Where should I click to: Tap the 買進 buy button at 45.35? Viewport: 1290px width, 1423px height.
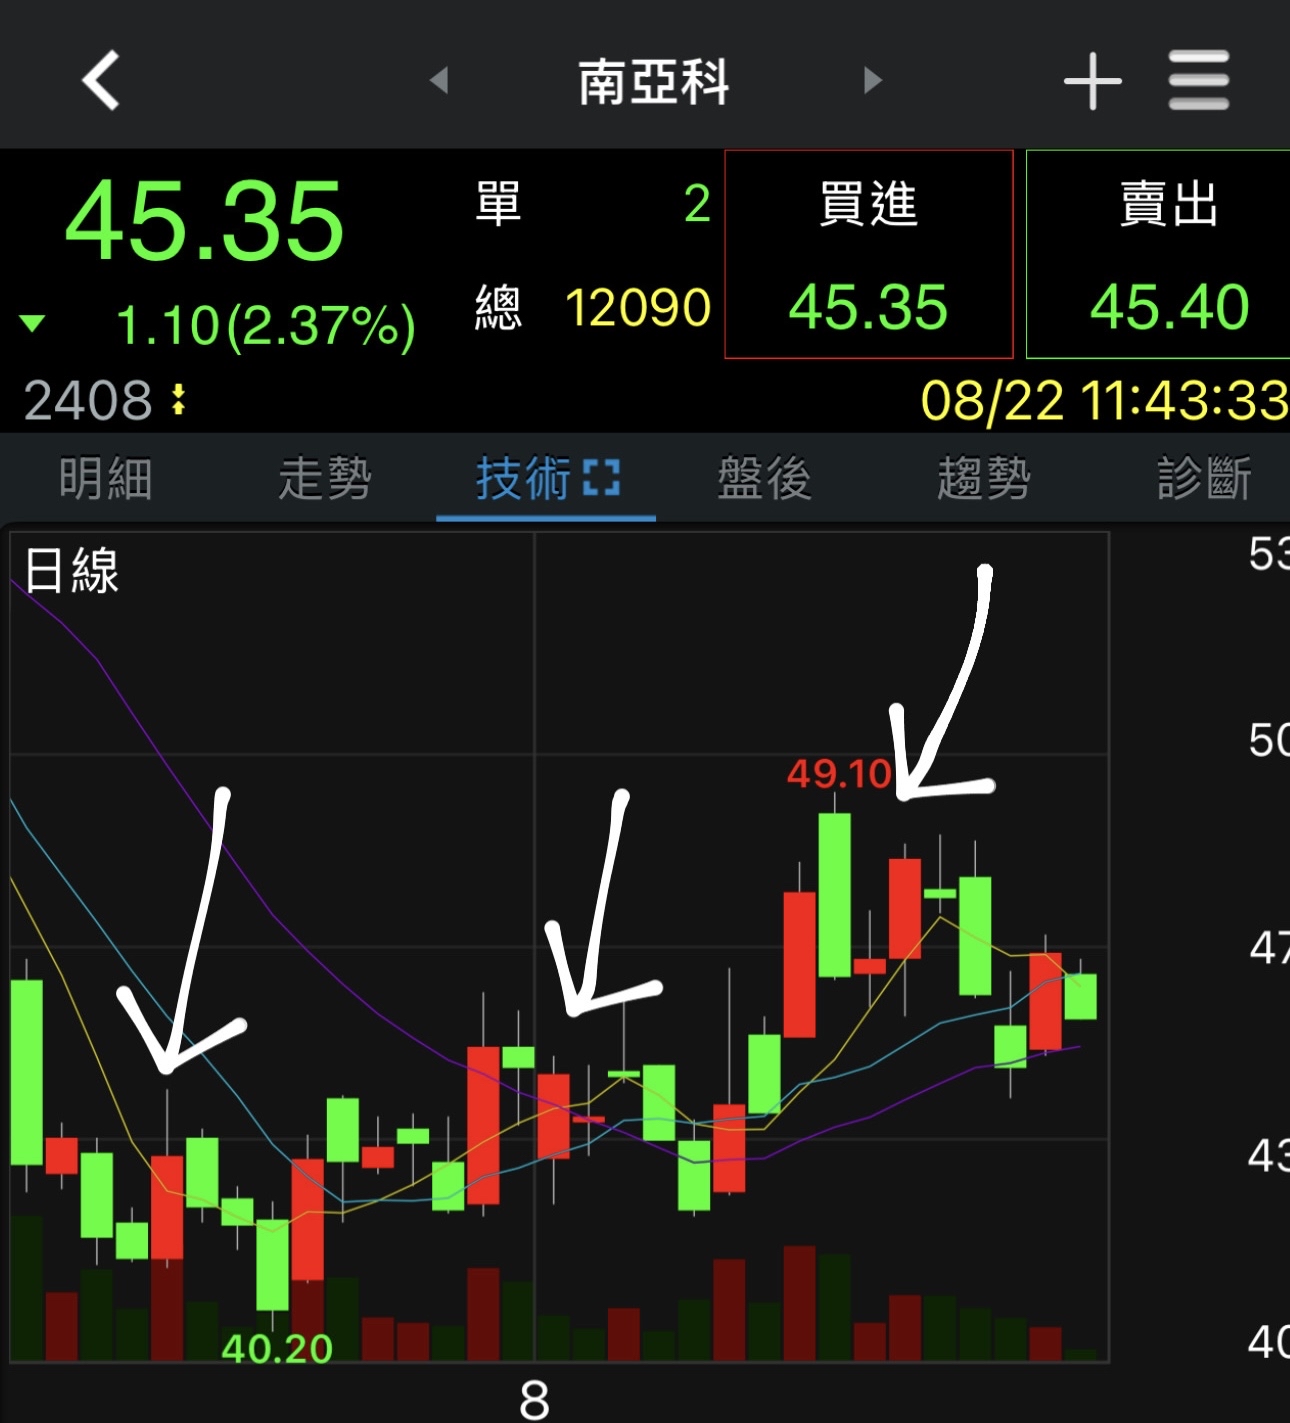click(x=869, y=254)
